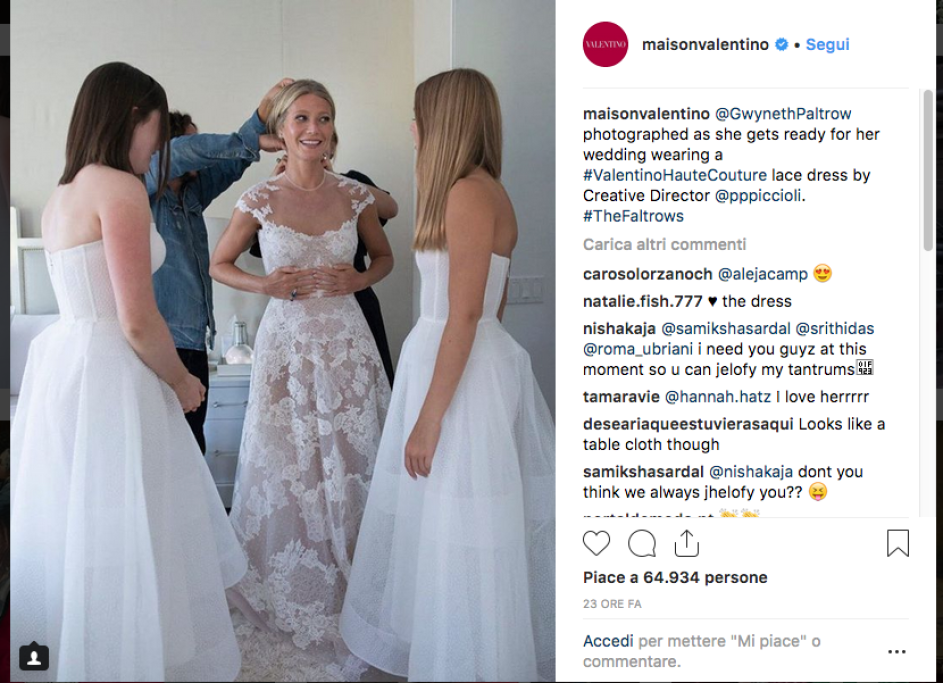
Task: Open the 23 ORE FA timestamp
Action: 612,604
